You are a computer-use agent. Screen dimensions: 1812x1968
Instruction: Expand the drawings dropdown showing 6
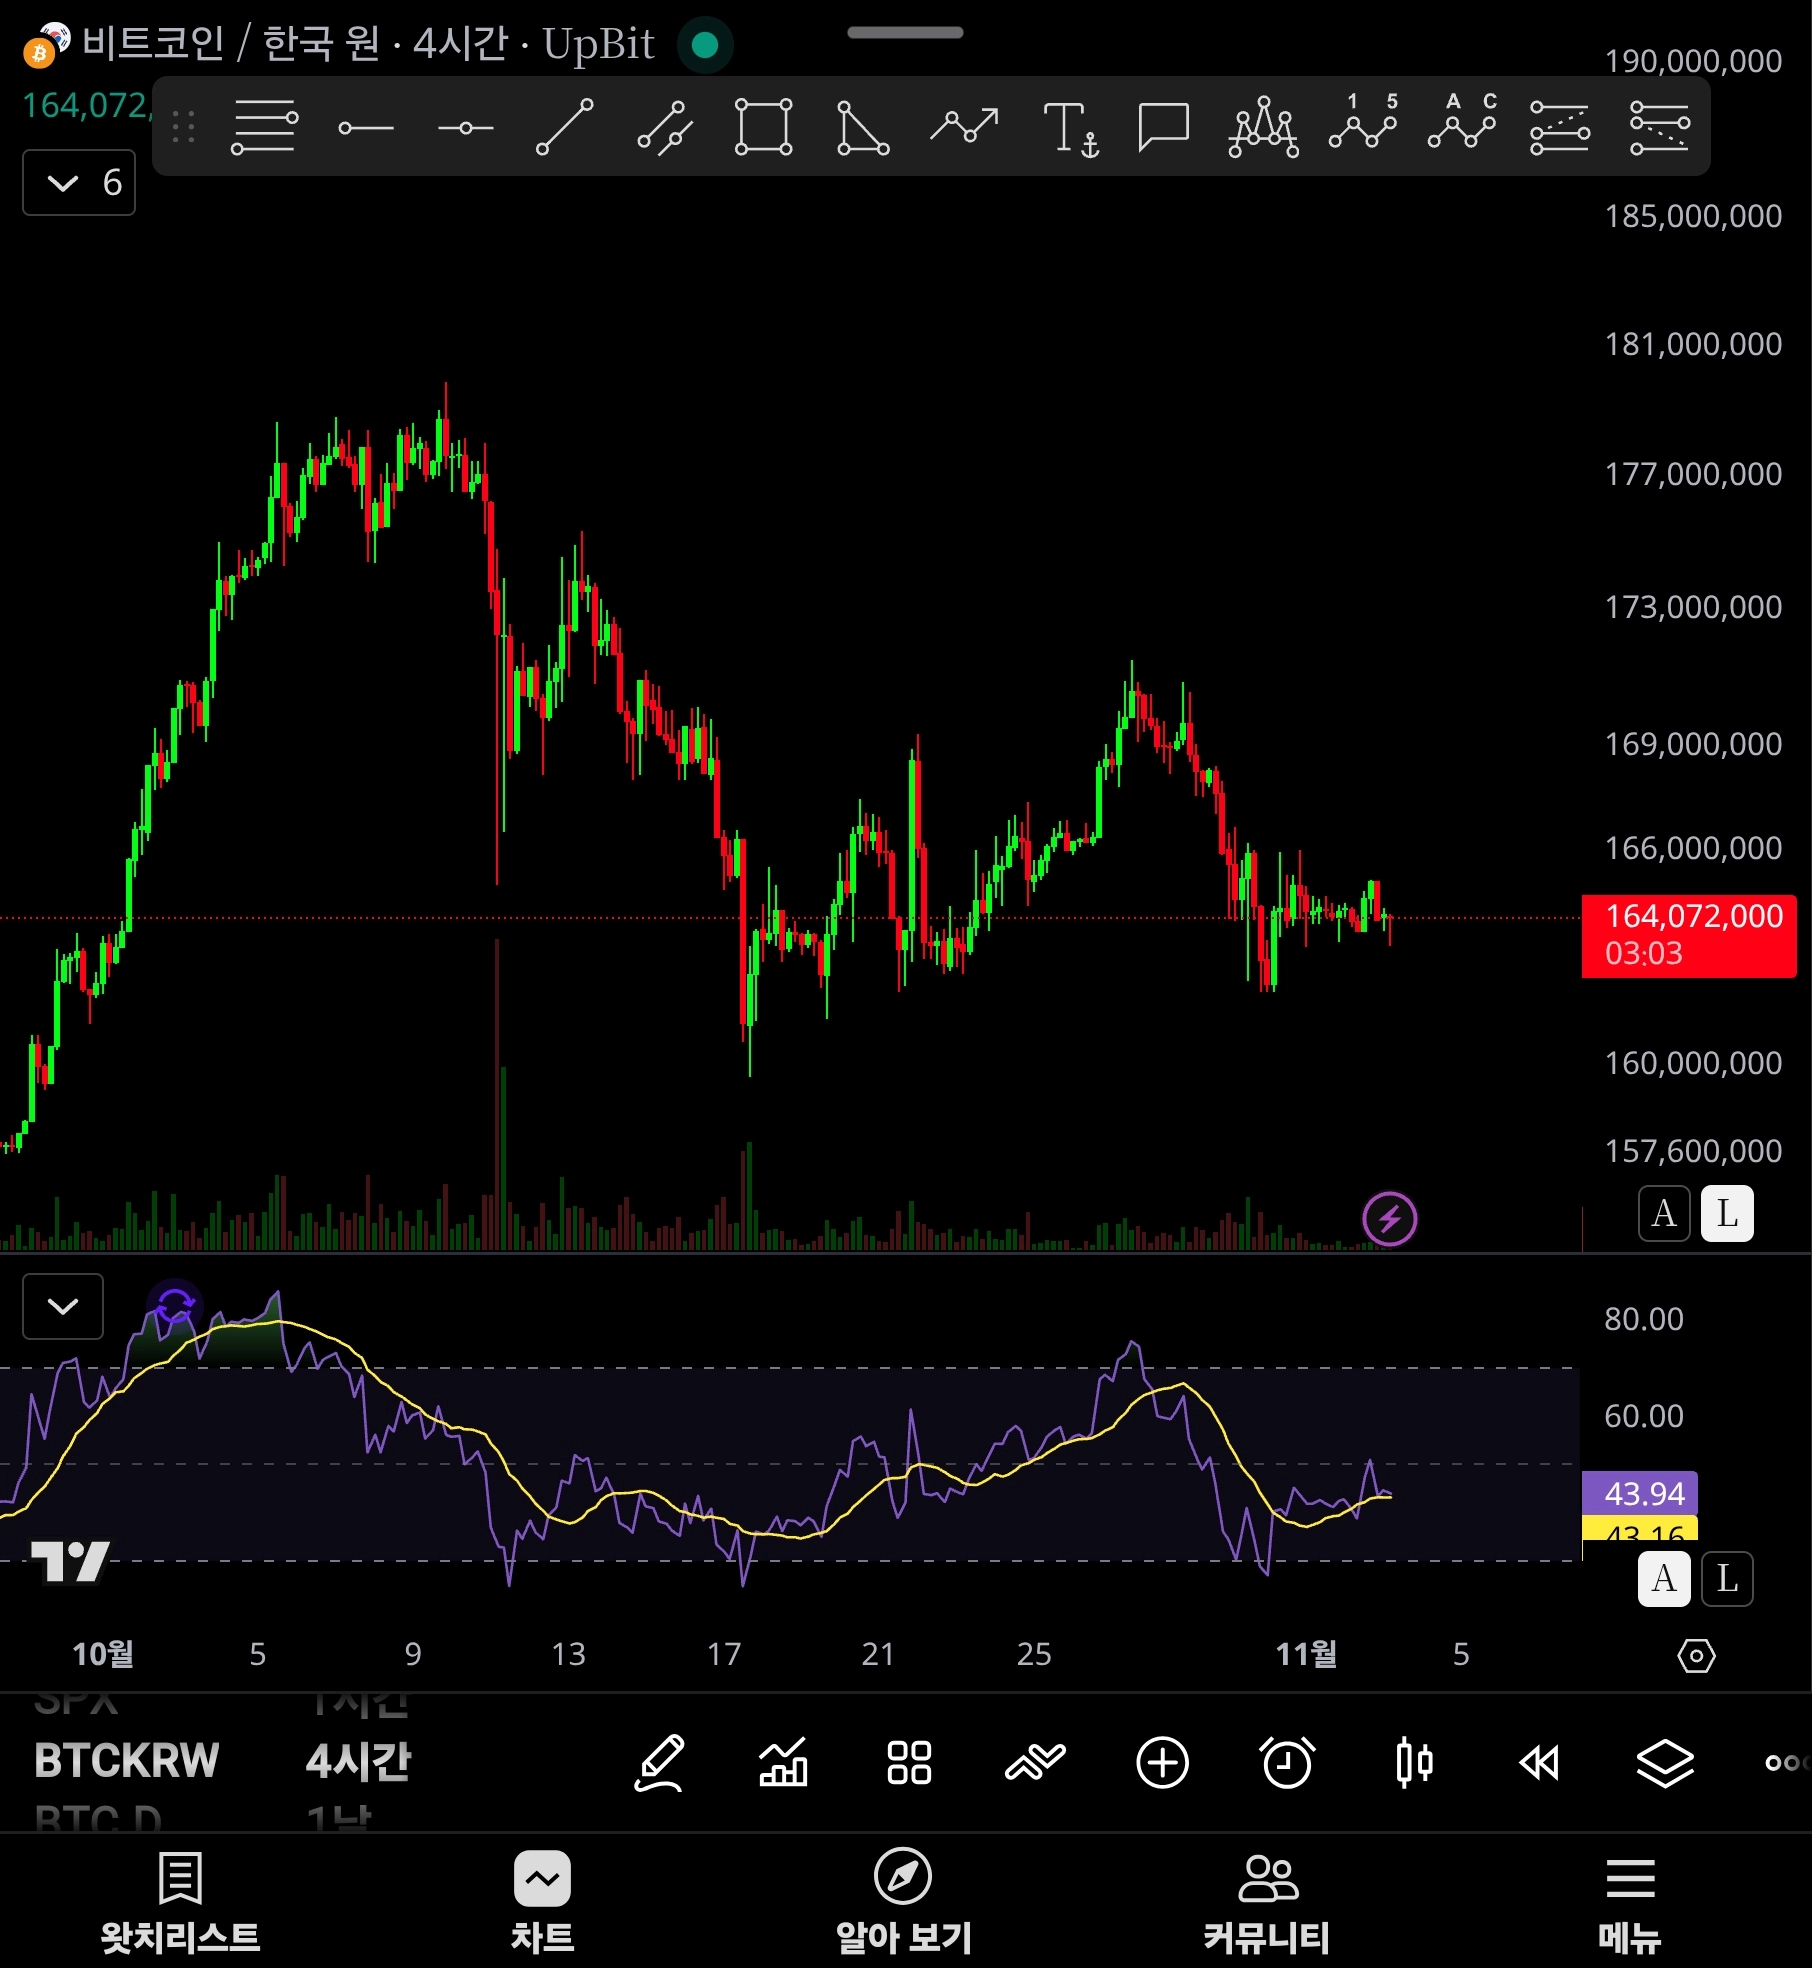point(78,182)
